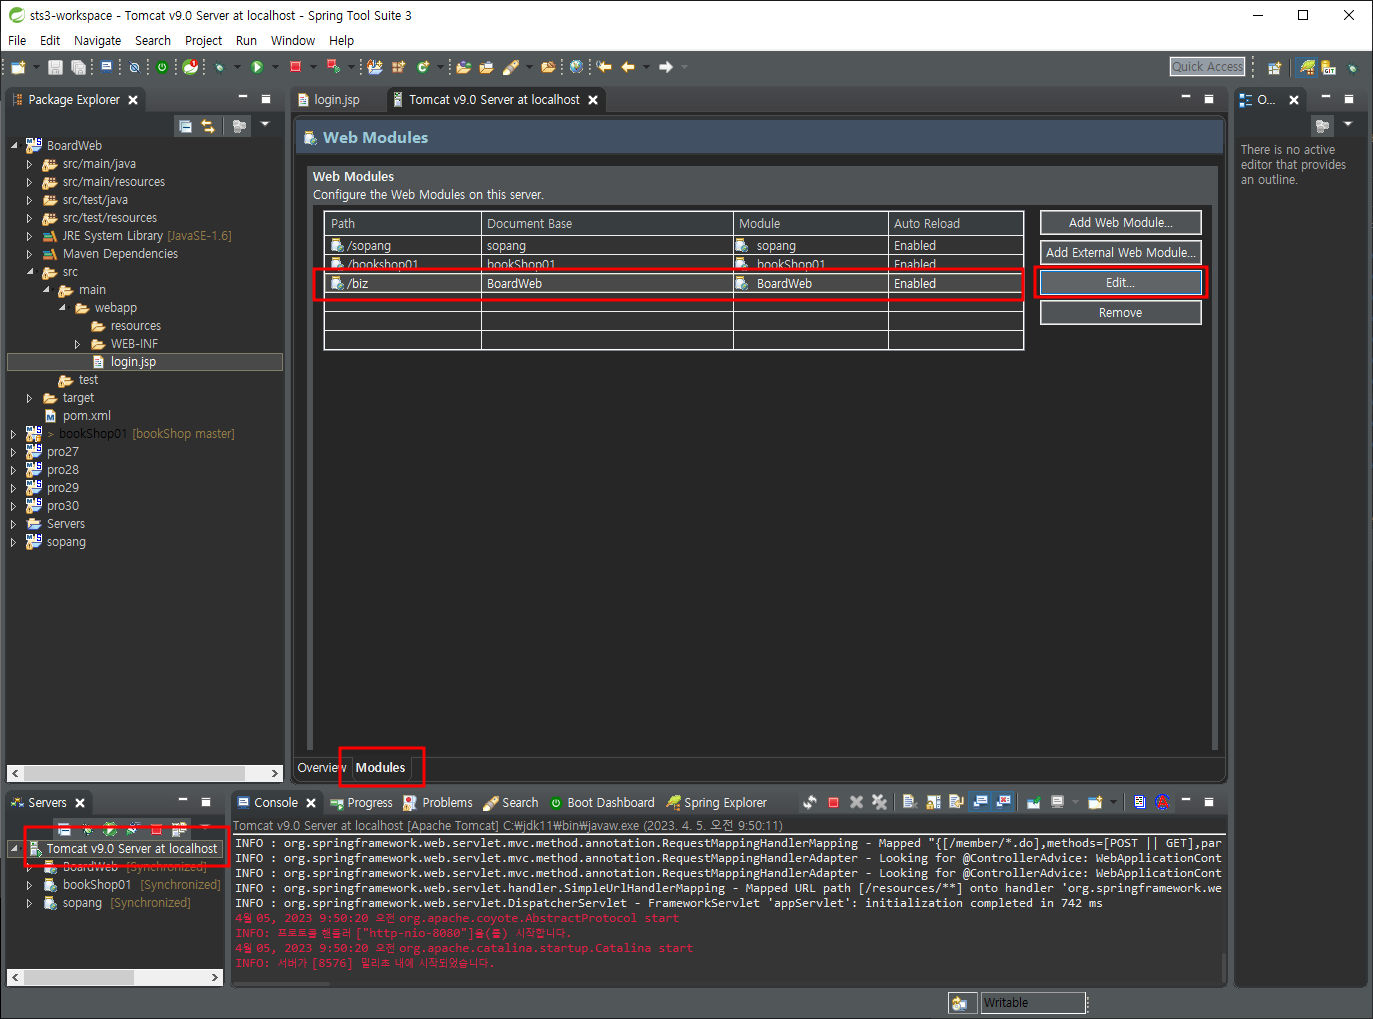
Task: Click the green power Boot Dashboard icon
Action: pos(162,67)
